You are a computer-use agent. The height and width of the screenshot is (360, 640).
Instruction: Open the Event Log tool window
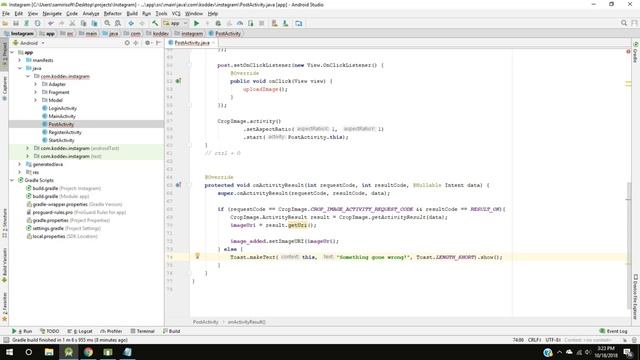click(x=613, y=331)
